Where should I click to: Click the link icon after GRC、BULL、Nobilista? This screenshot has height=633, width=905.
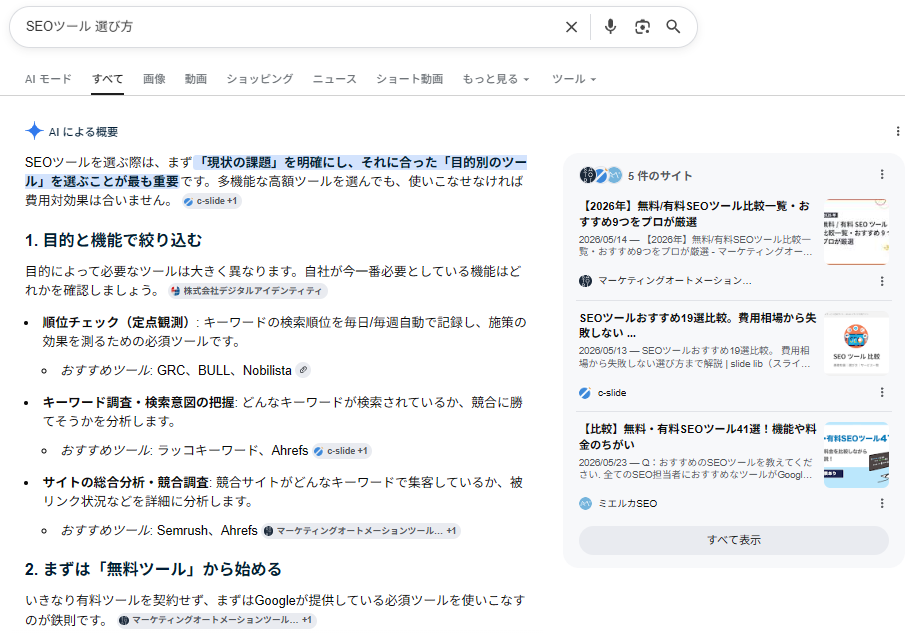pos(303,370)
